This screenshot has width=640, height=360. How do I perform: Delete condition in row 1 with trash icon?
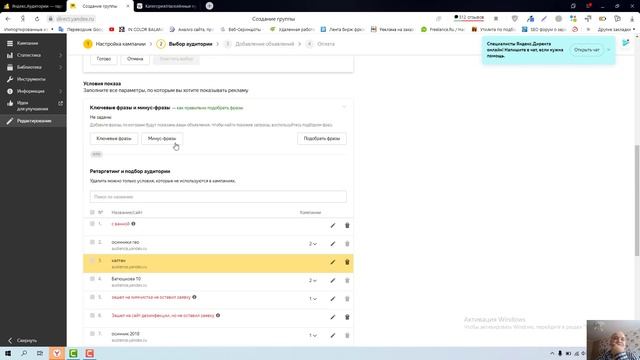(347, 225)
